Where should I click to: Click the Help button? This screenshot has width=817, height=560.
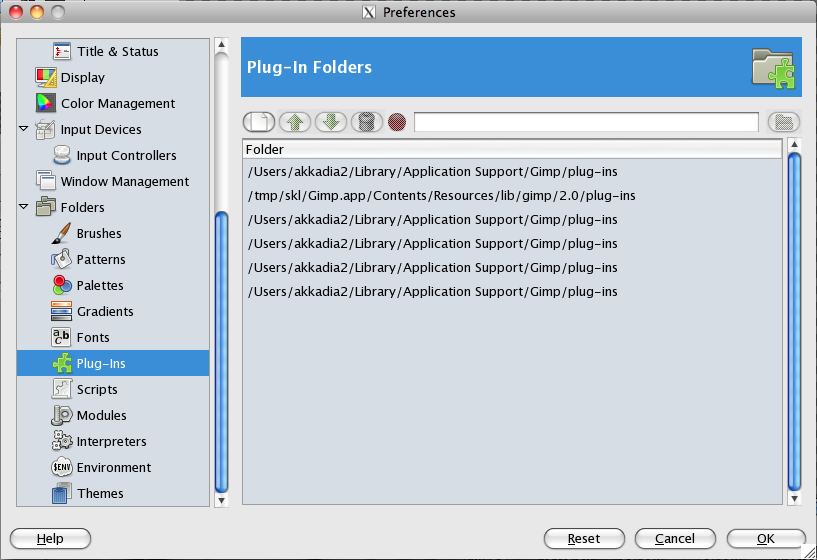click(x=51, y=538)
